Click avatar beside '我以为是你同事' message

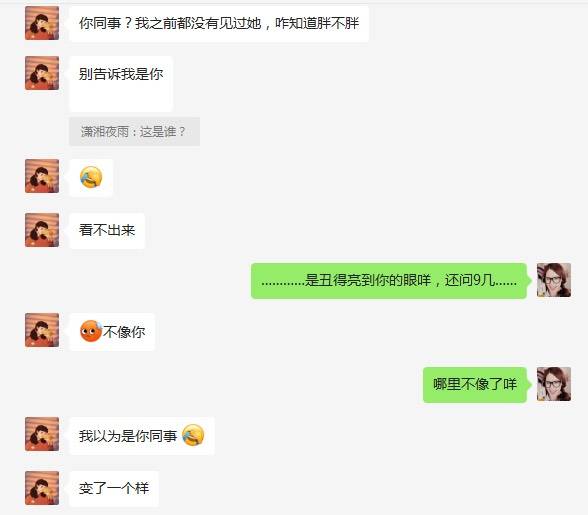(x=42, y=434)
